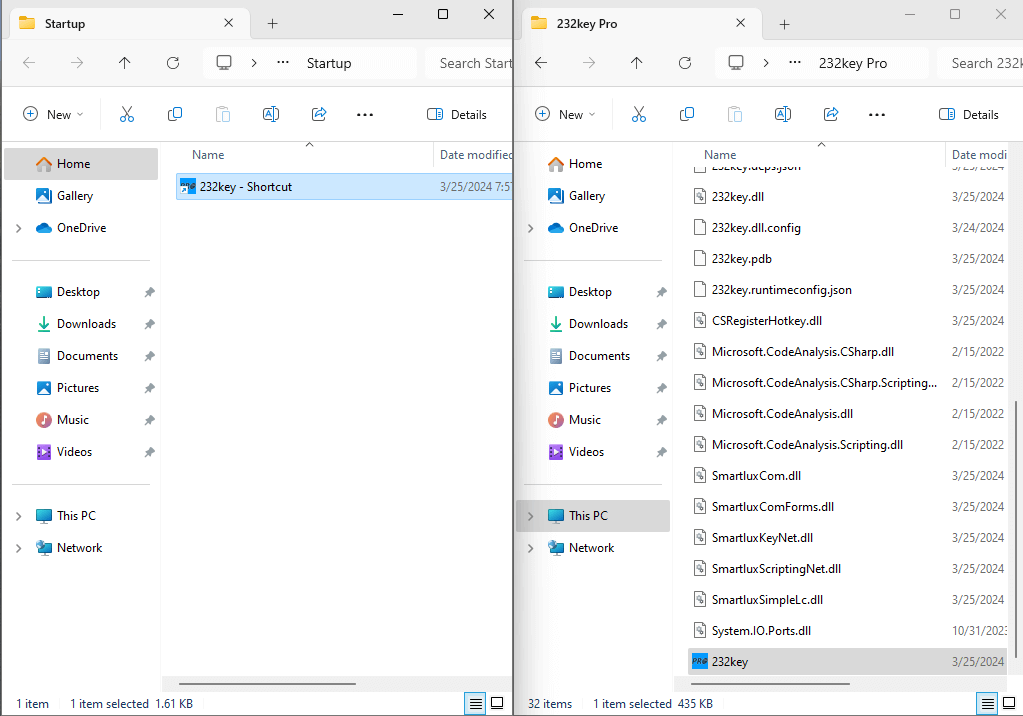
Task: Click horizontal scrollbar in Startup file list
Action: click(x=267, y=683)
